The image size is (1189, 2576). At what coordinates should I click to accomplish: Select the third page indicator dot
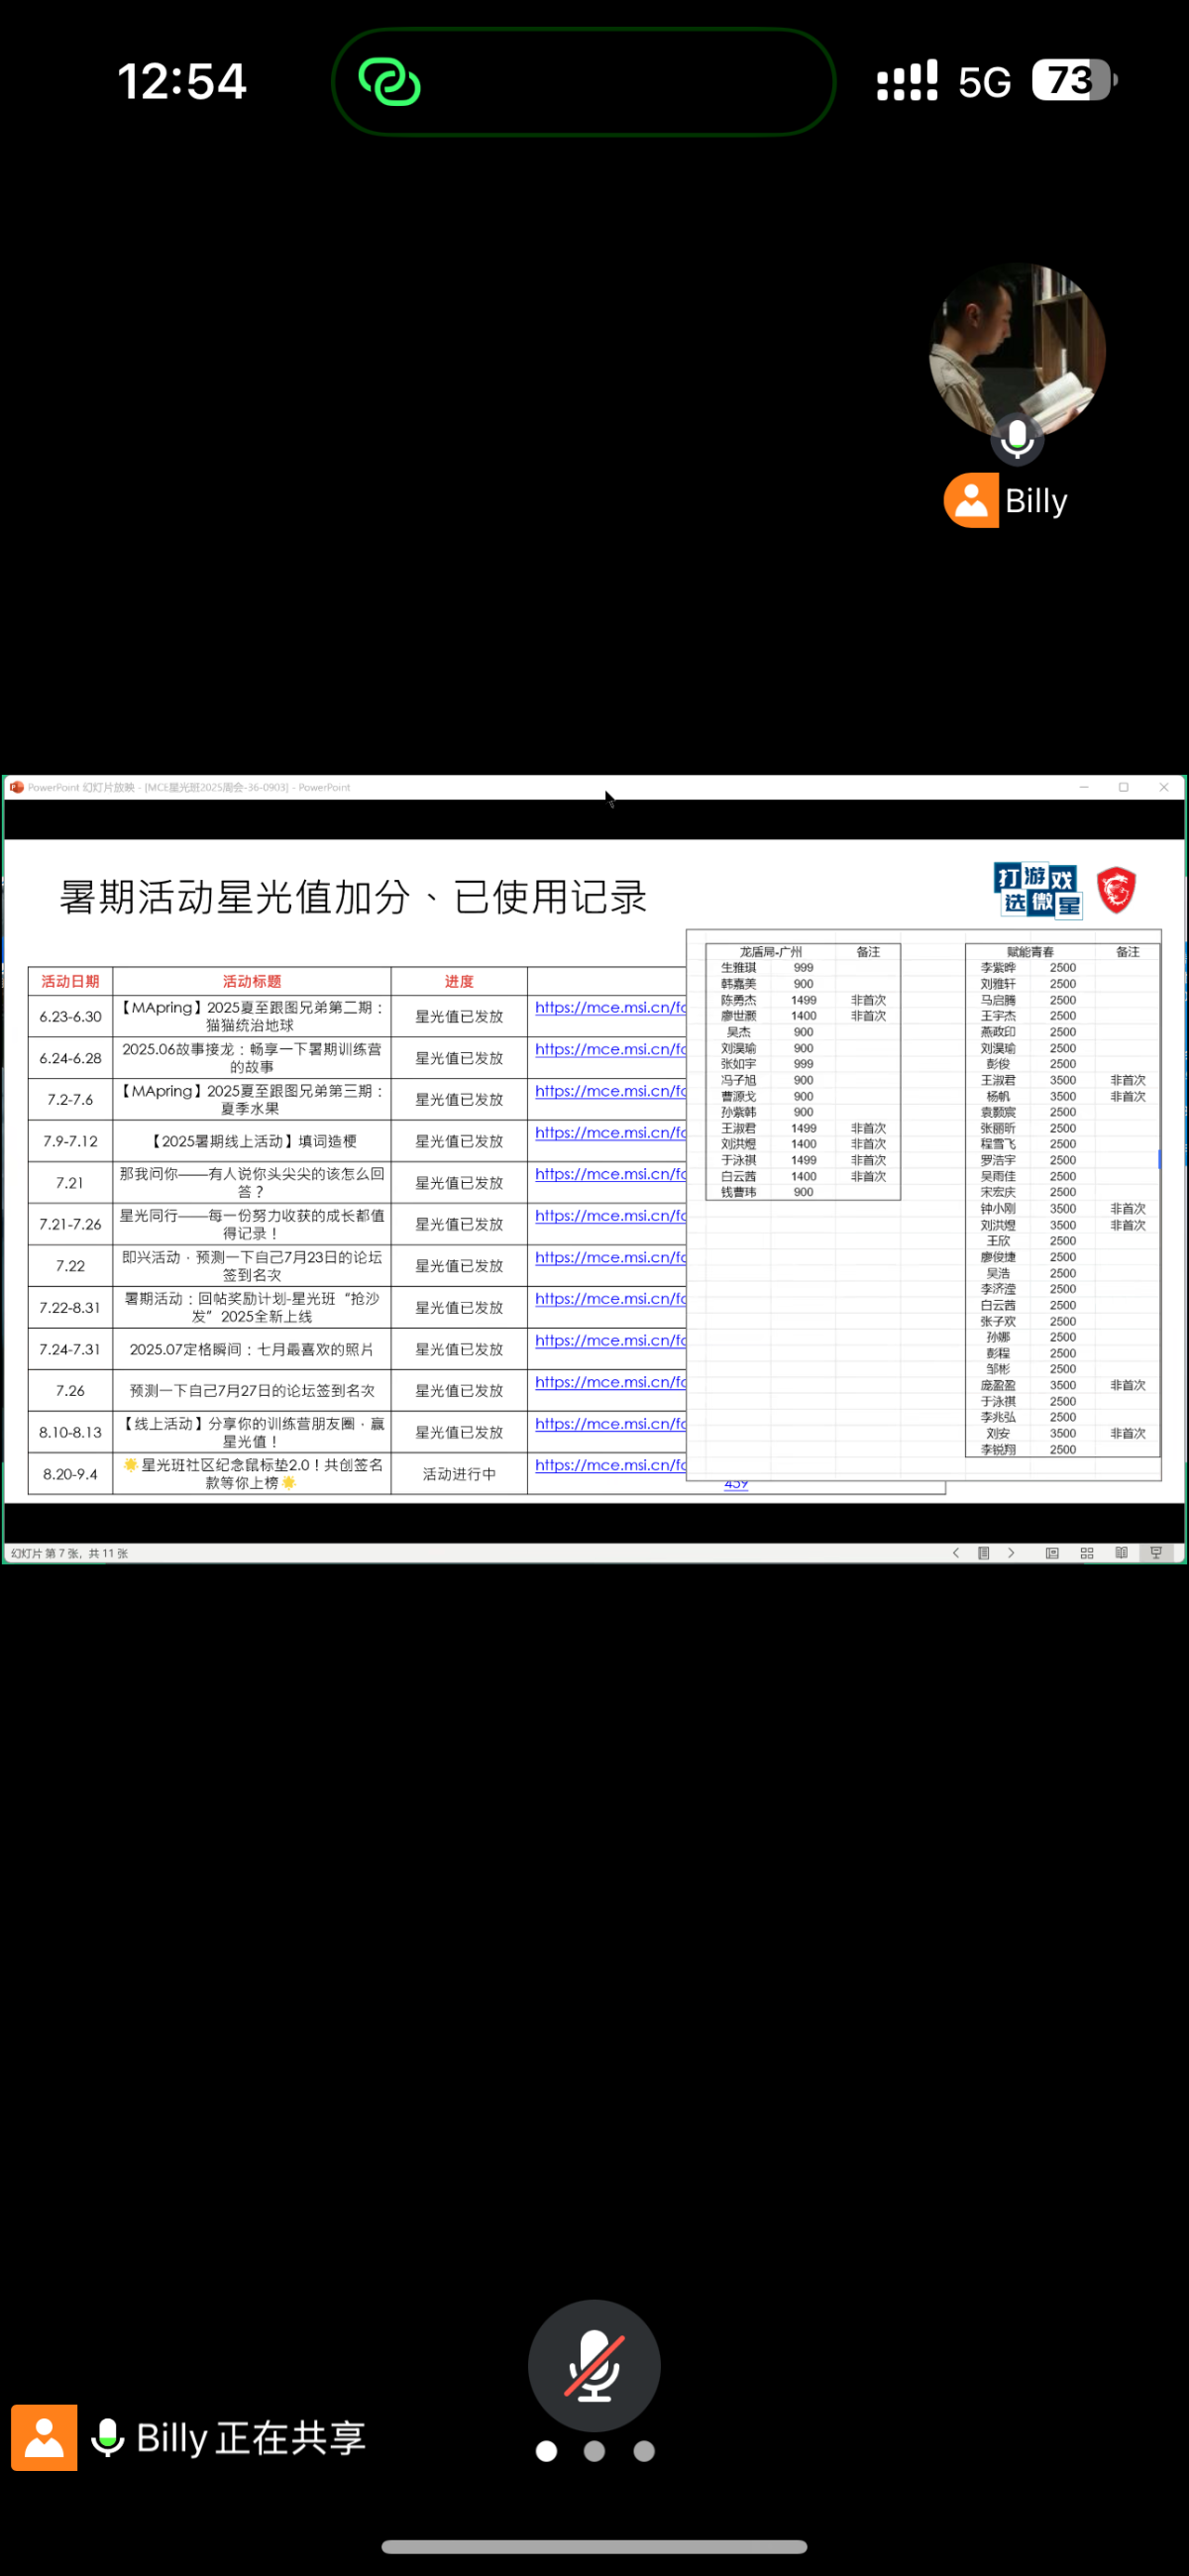[644, 2450]
